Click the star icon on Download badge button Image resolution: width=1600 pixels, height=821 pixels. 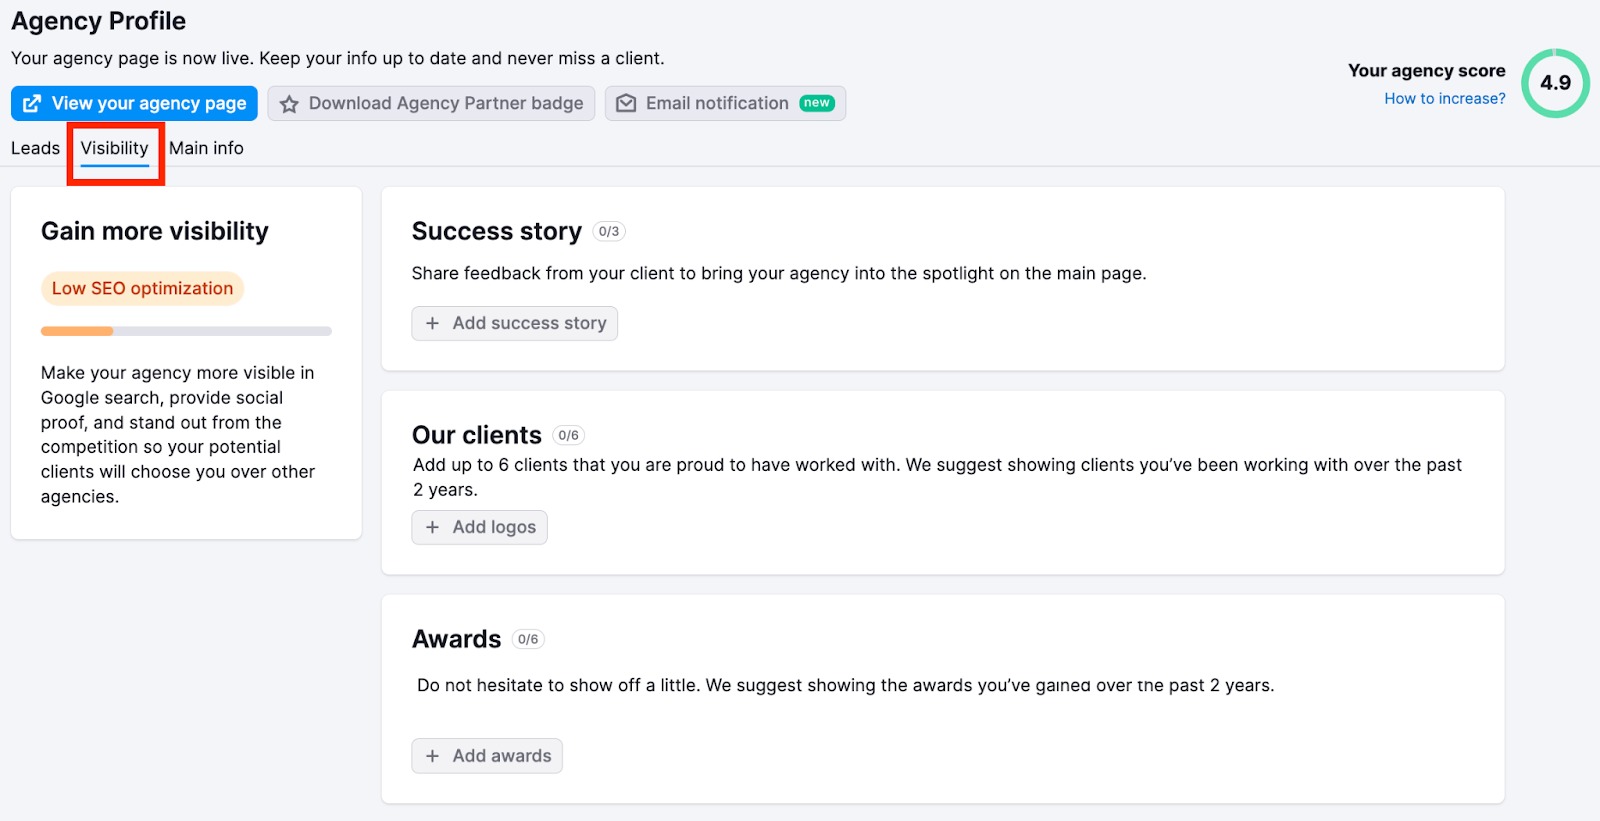tap(289, 104)
